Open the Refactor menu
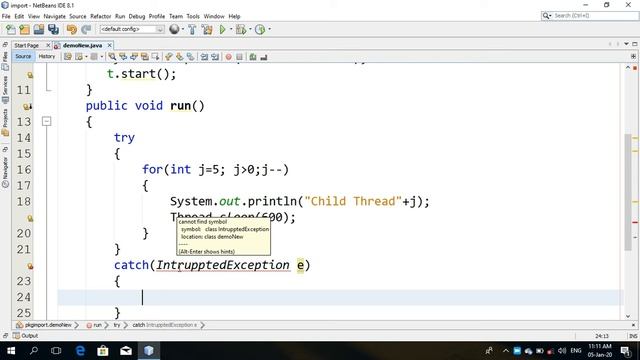 tap(100, 16)
